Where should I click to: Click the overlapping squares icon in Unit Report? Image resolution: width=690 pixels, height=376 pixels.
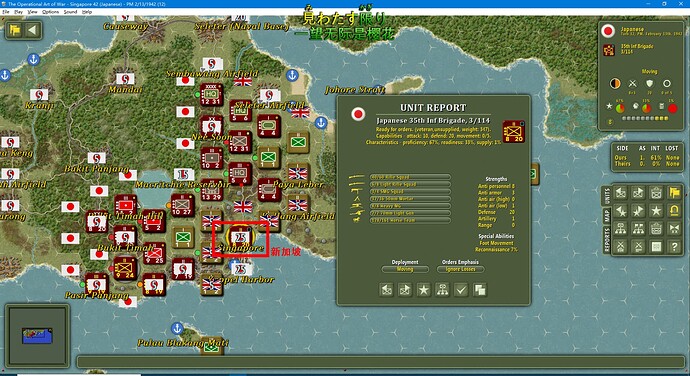pos(479,290)
